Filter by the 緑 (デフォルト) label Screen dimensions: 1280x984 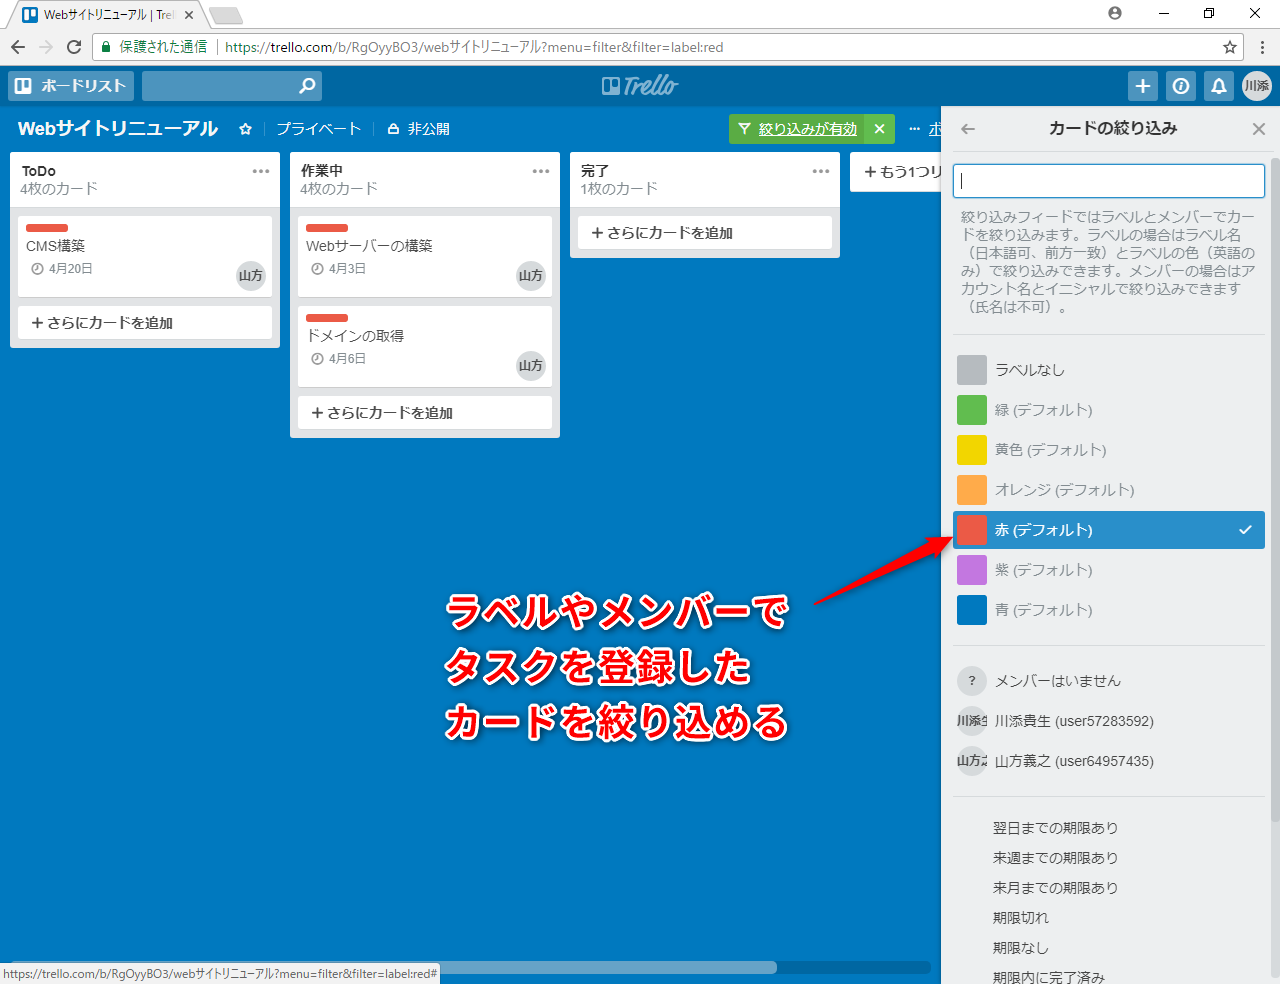click(1109, 410)
